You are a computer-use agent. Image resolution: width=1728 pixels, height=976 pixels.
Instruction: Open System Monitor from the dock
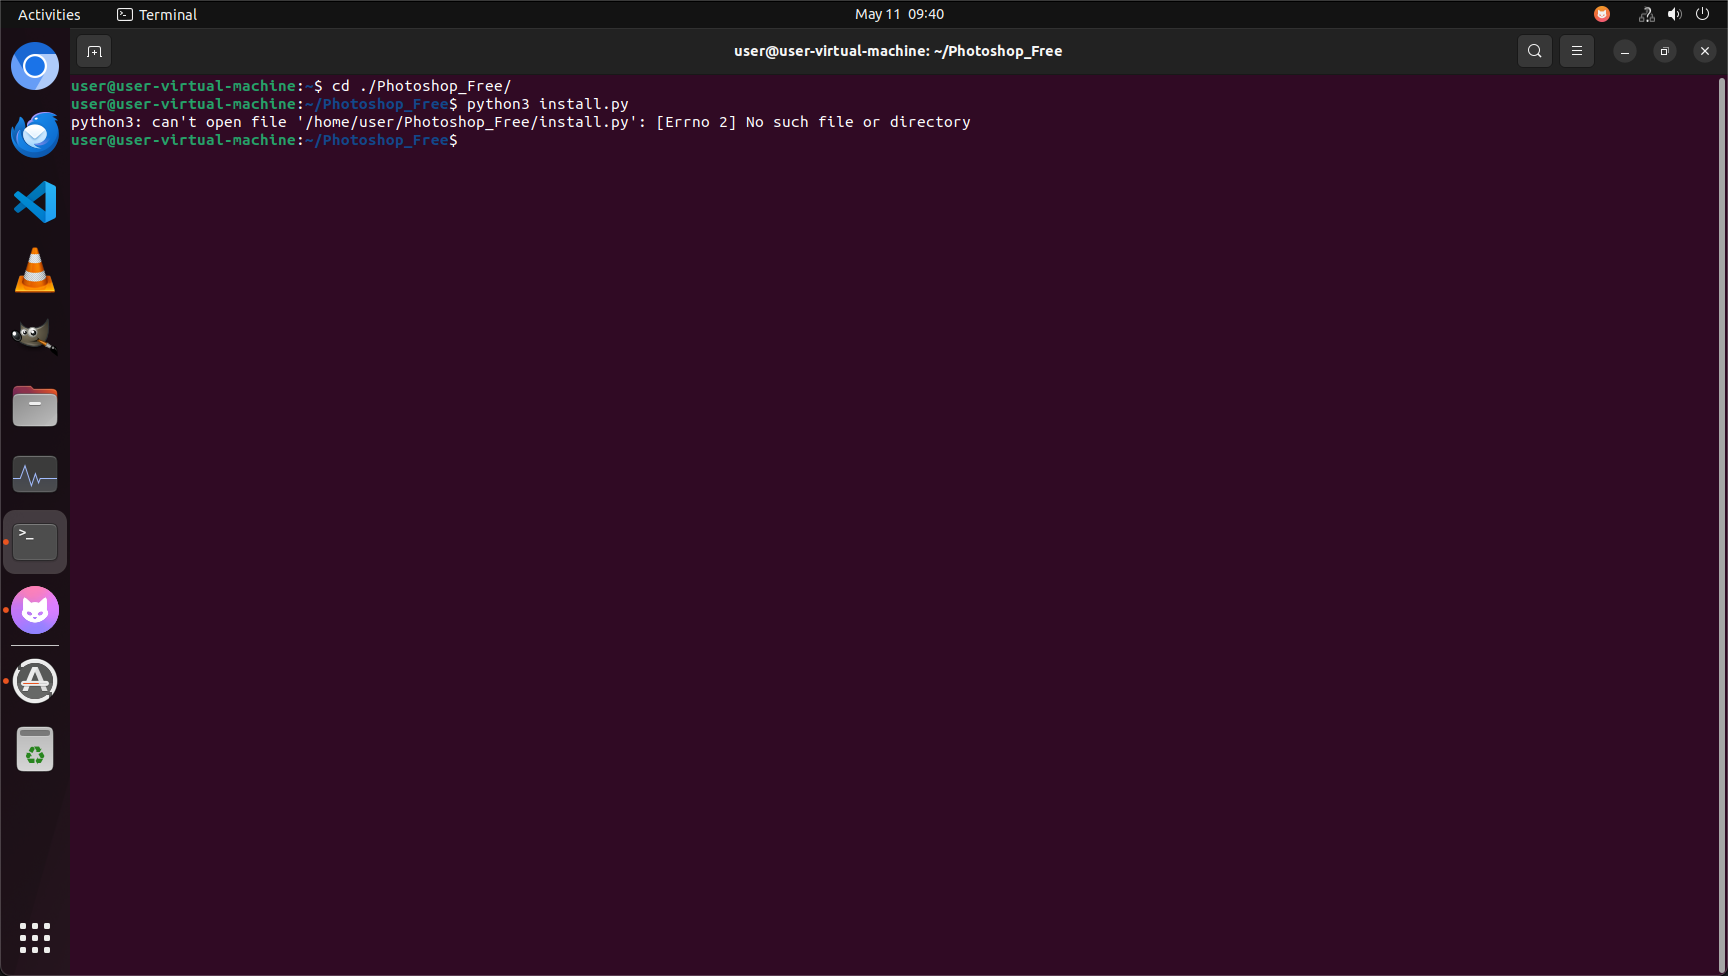coord(35,474)
